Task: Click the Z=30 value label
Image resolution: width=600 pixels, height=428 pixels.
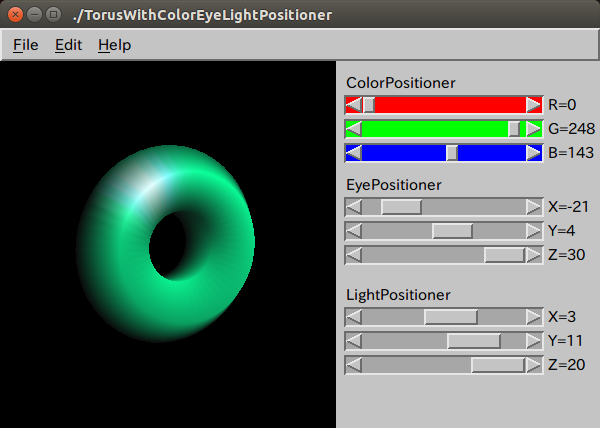Action: 567,255
